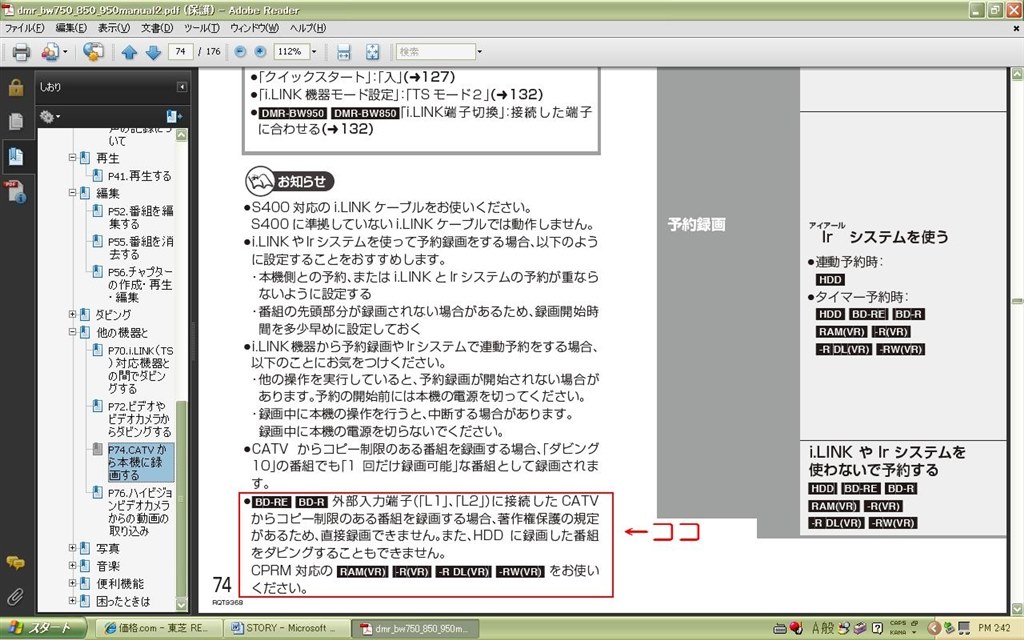Viewport: 1024px width, 640px height.
Task: Open the Comments panel icon
Action: [x=16, y=562]
